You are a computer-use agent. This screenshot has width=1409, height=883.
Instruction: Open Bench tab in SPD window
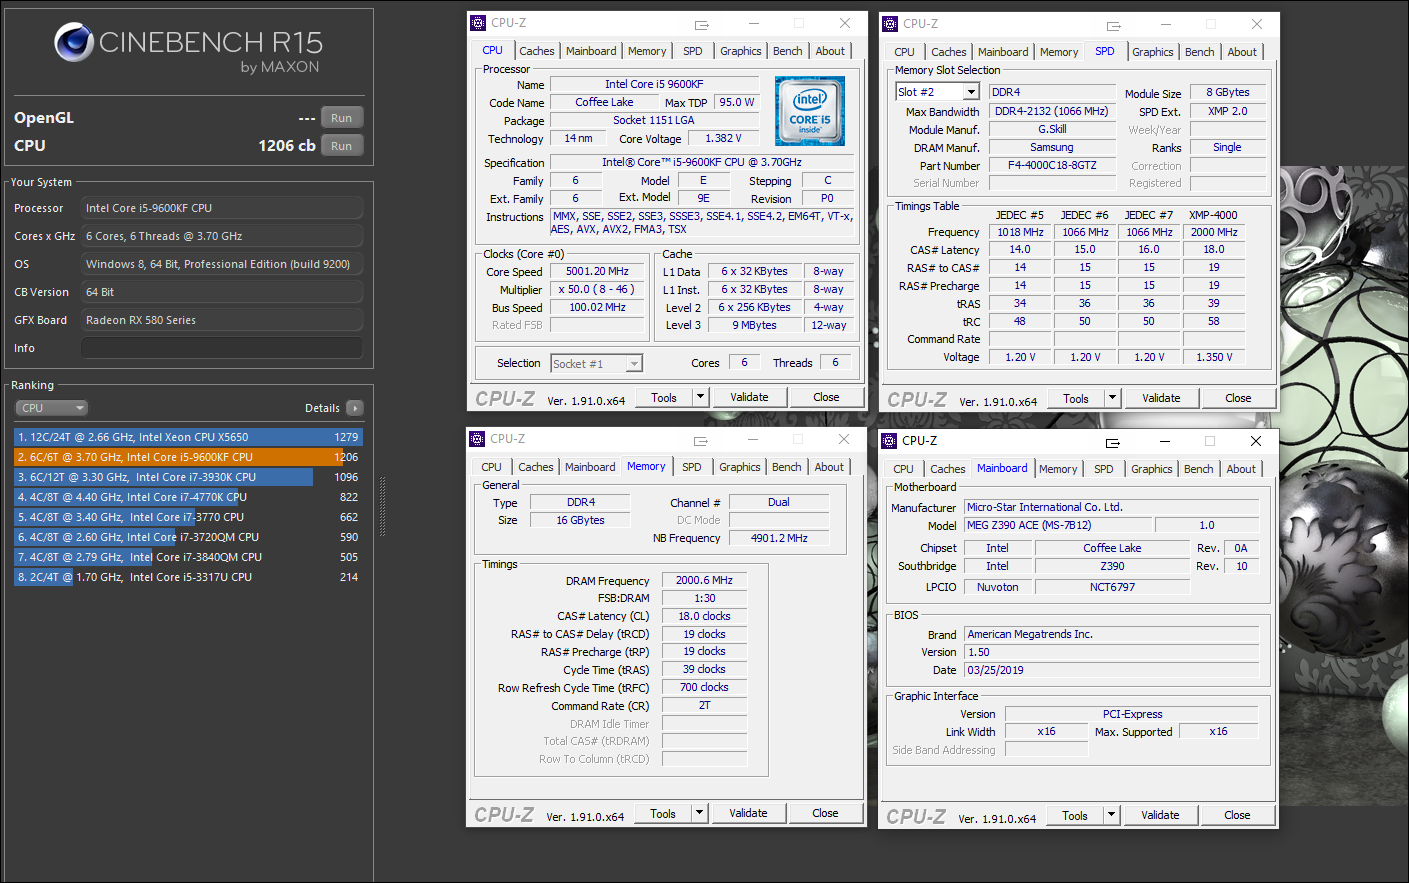1200,52
